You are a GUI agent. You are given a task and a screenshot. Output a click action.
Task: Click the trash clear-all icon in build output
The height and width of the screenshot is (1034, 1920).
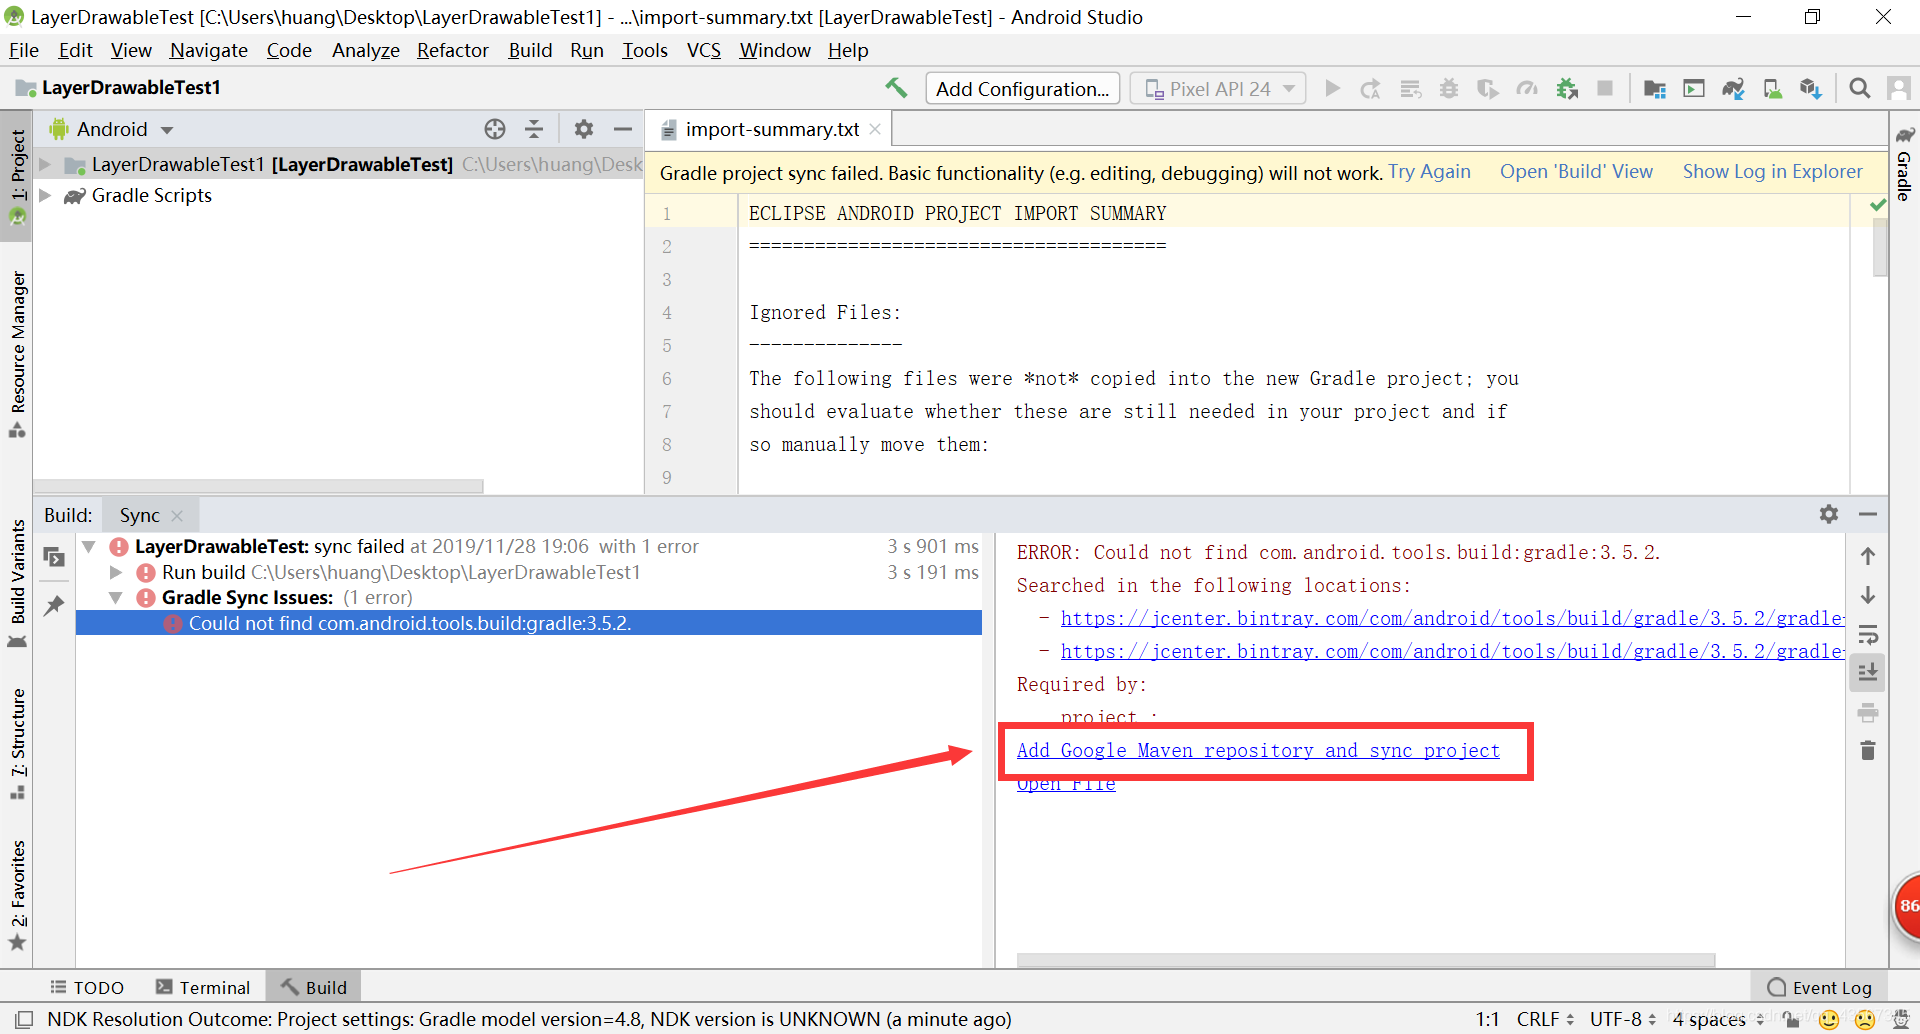(1868, 750)
